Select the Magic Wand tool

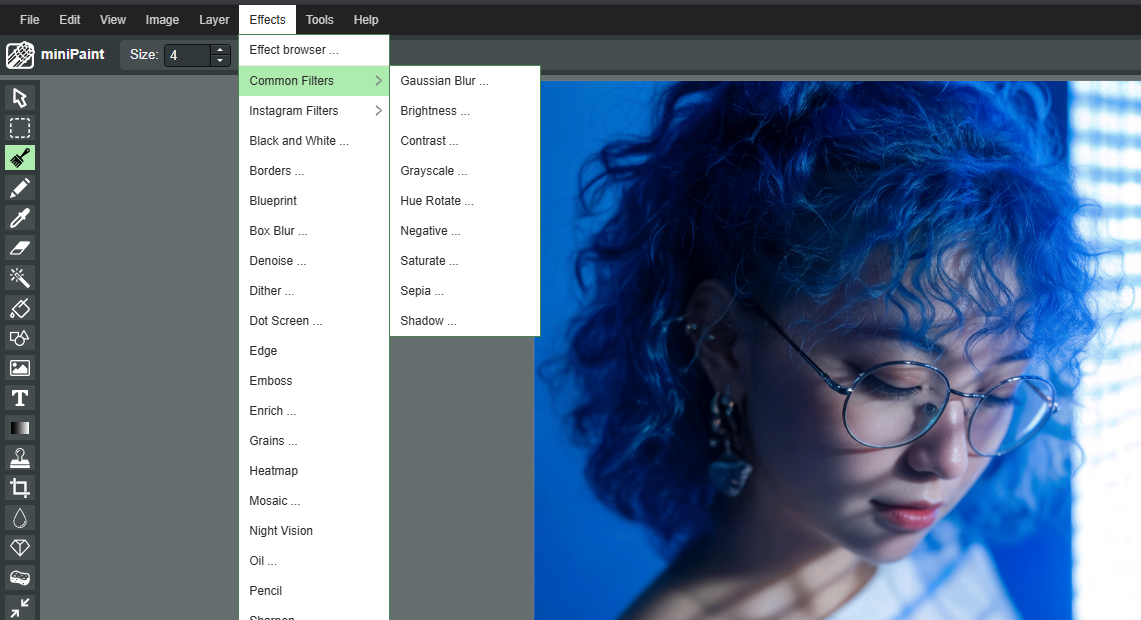[20, 278]
